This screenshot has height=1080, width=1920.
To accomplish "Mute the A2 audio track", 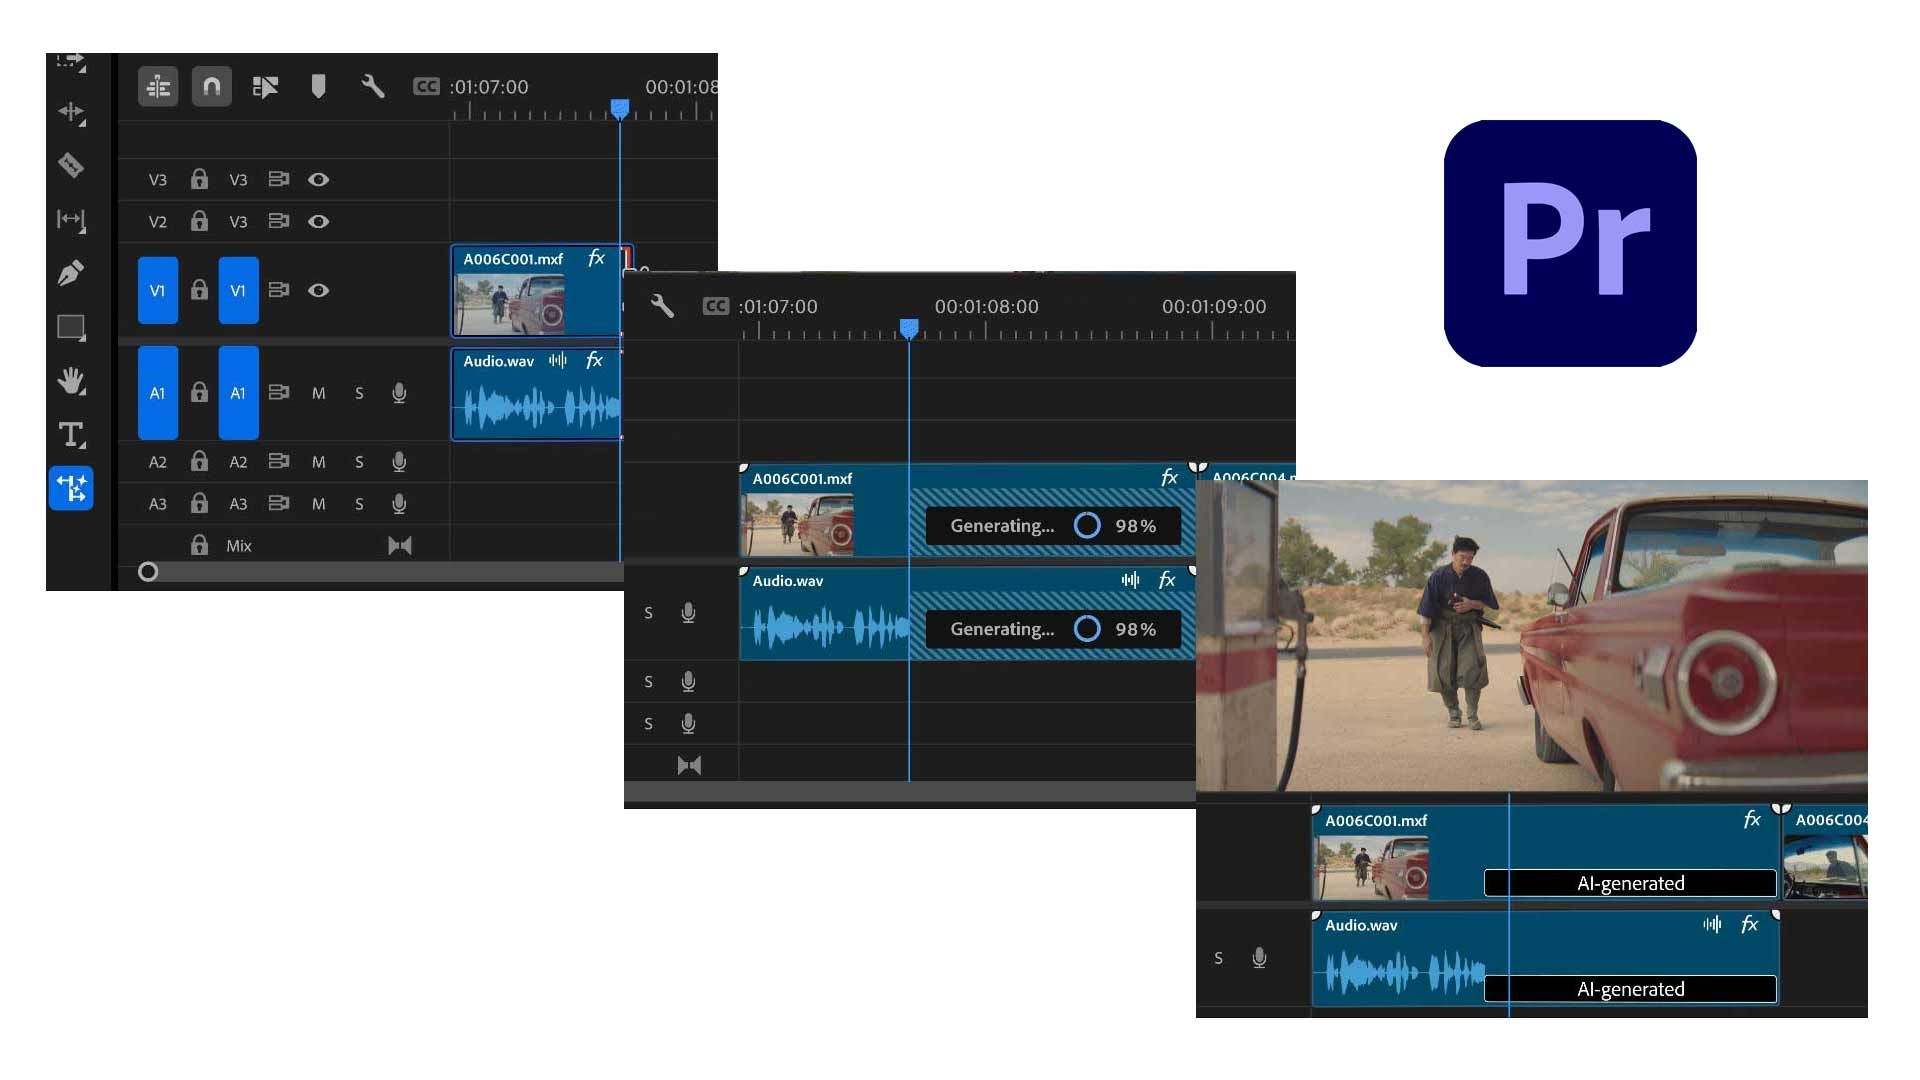I will pos(319,461).
